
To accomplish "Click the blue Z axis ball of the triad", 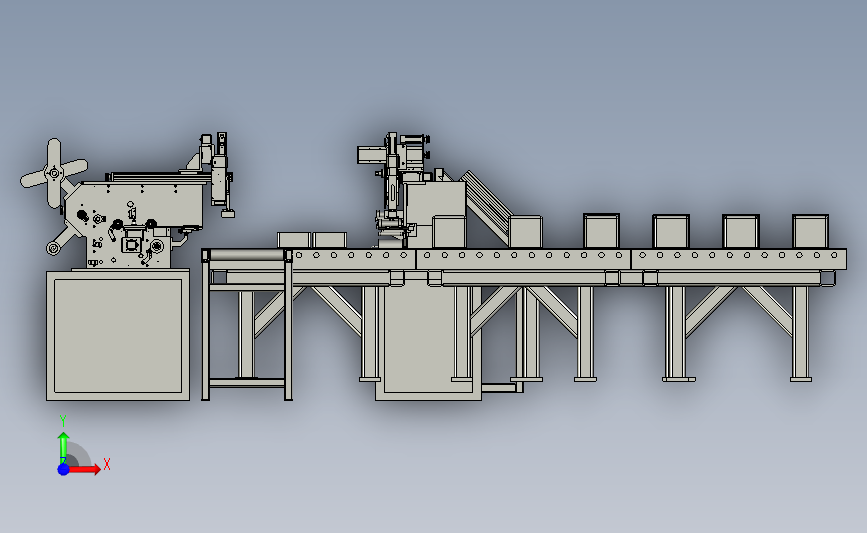I will [x=63, y=469].
